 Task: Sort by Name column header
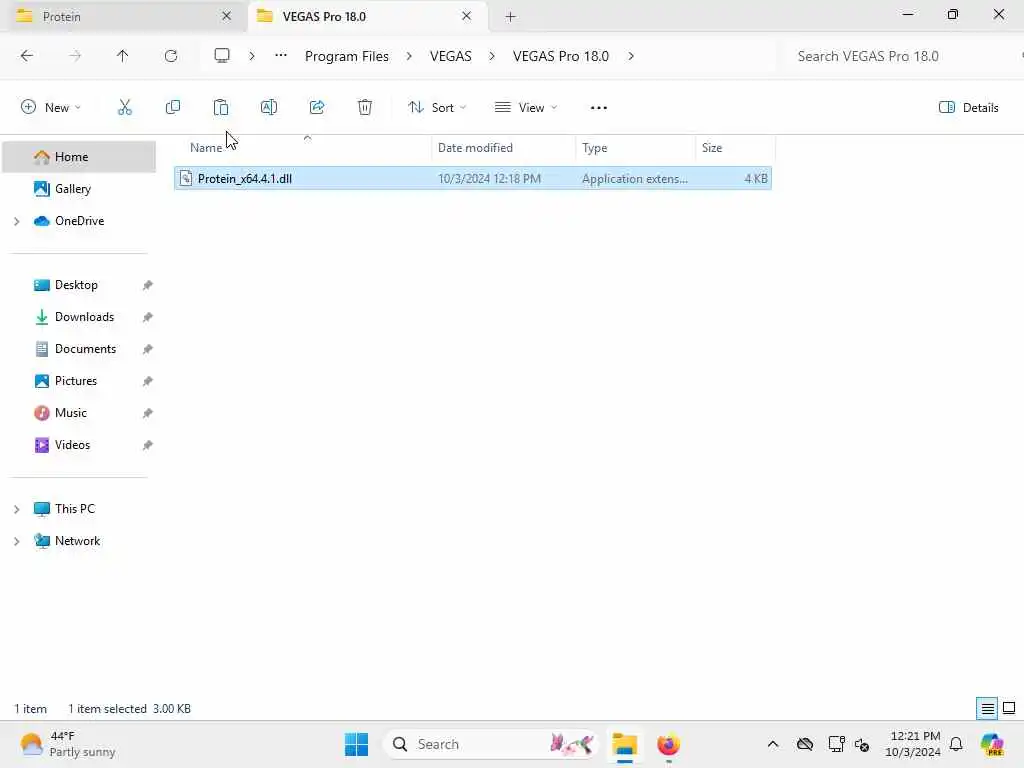click(x=303, y=148)
